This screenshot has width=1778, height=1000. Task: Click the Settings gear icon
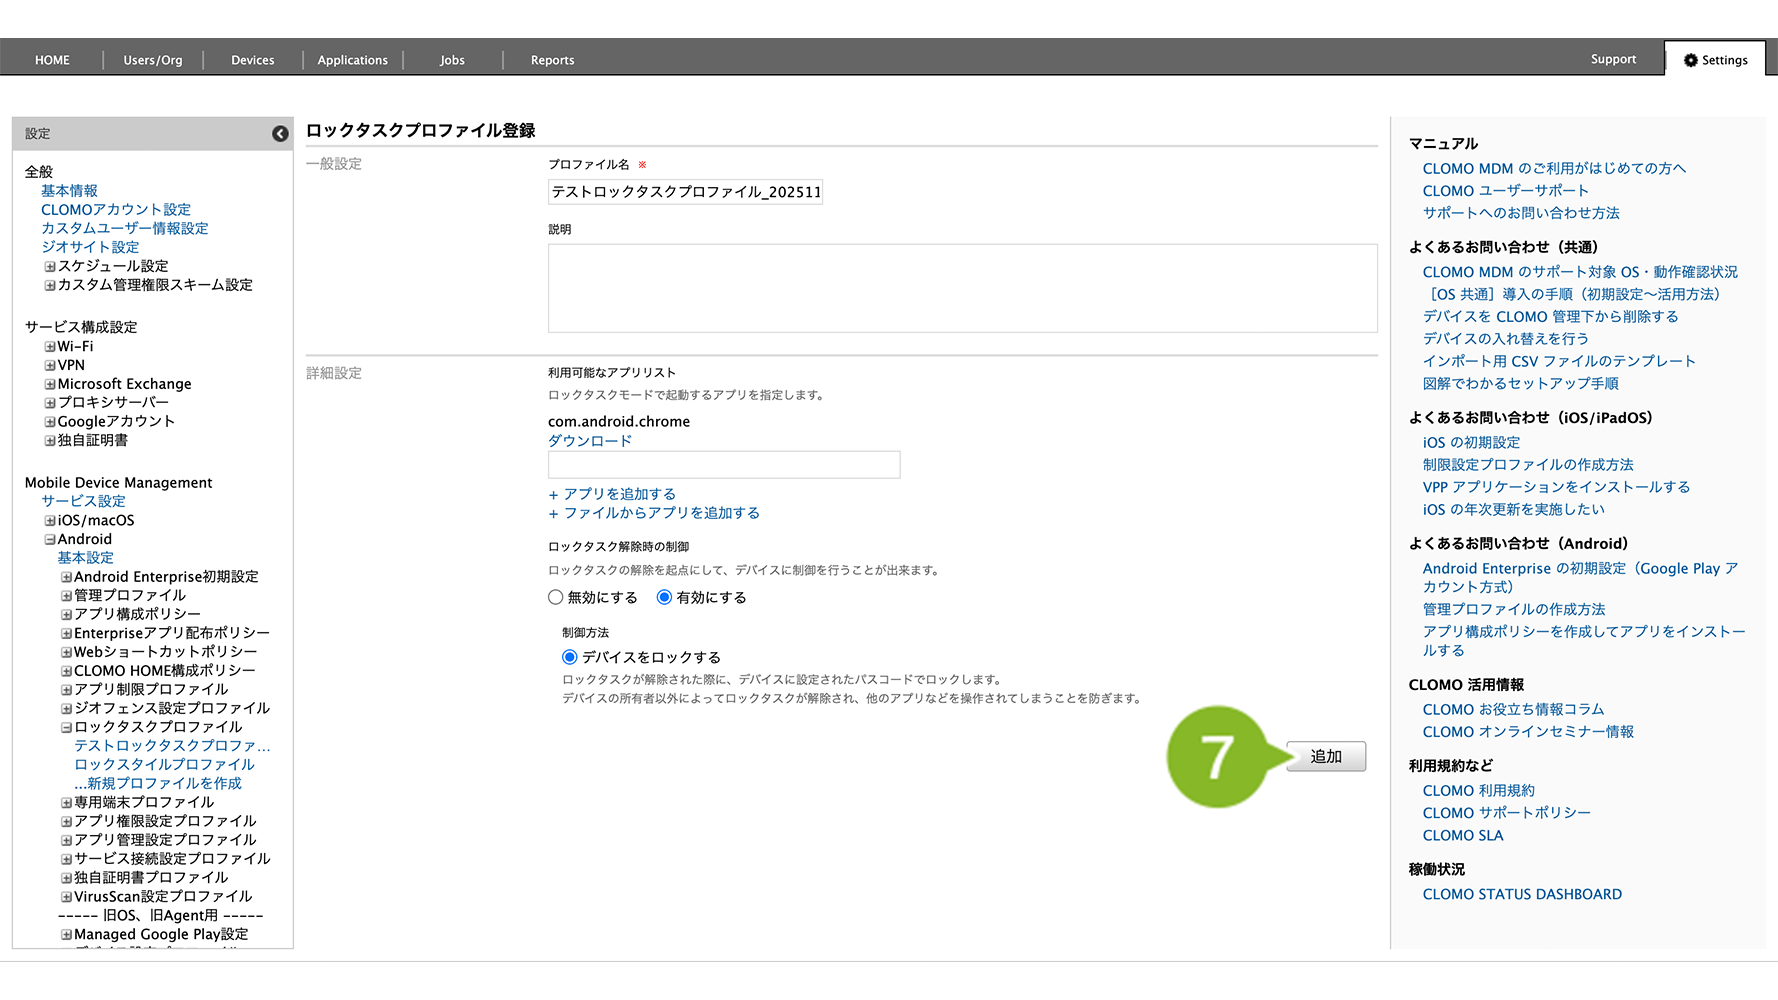pos(1690,60)
